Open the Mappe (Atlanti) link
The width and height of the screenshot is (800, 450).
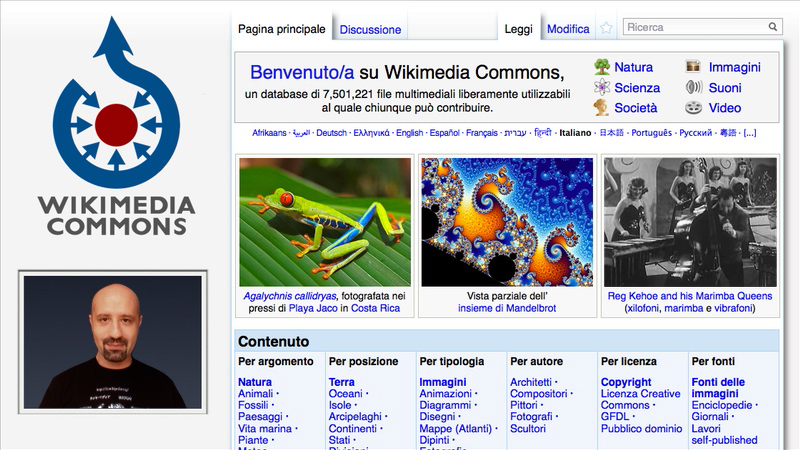pyautogui.click(x=456, y=429)
